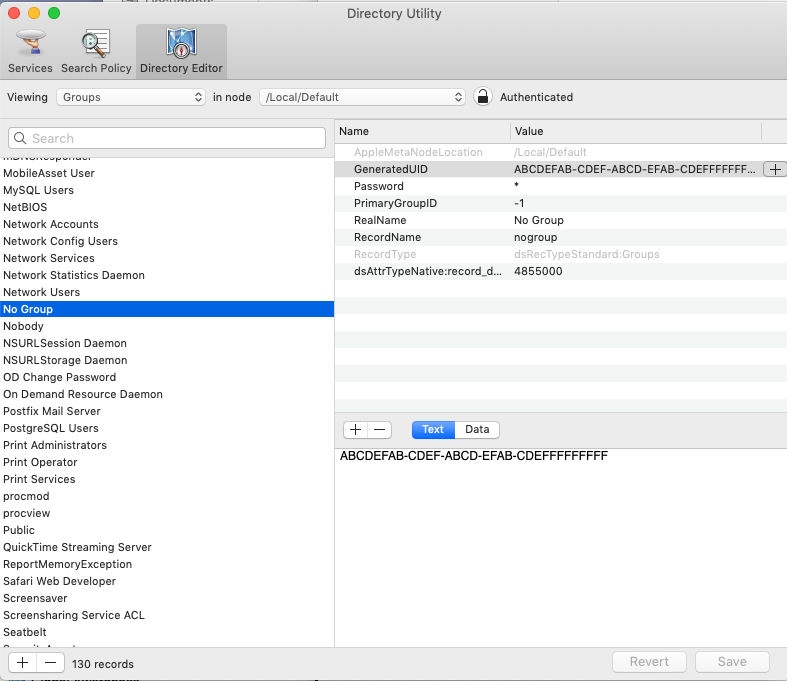Click the ABCDEFAB-CDEF GeneratedUID value cell
The image size is (787, 681).
(x=634, y=169)
